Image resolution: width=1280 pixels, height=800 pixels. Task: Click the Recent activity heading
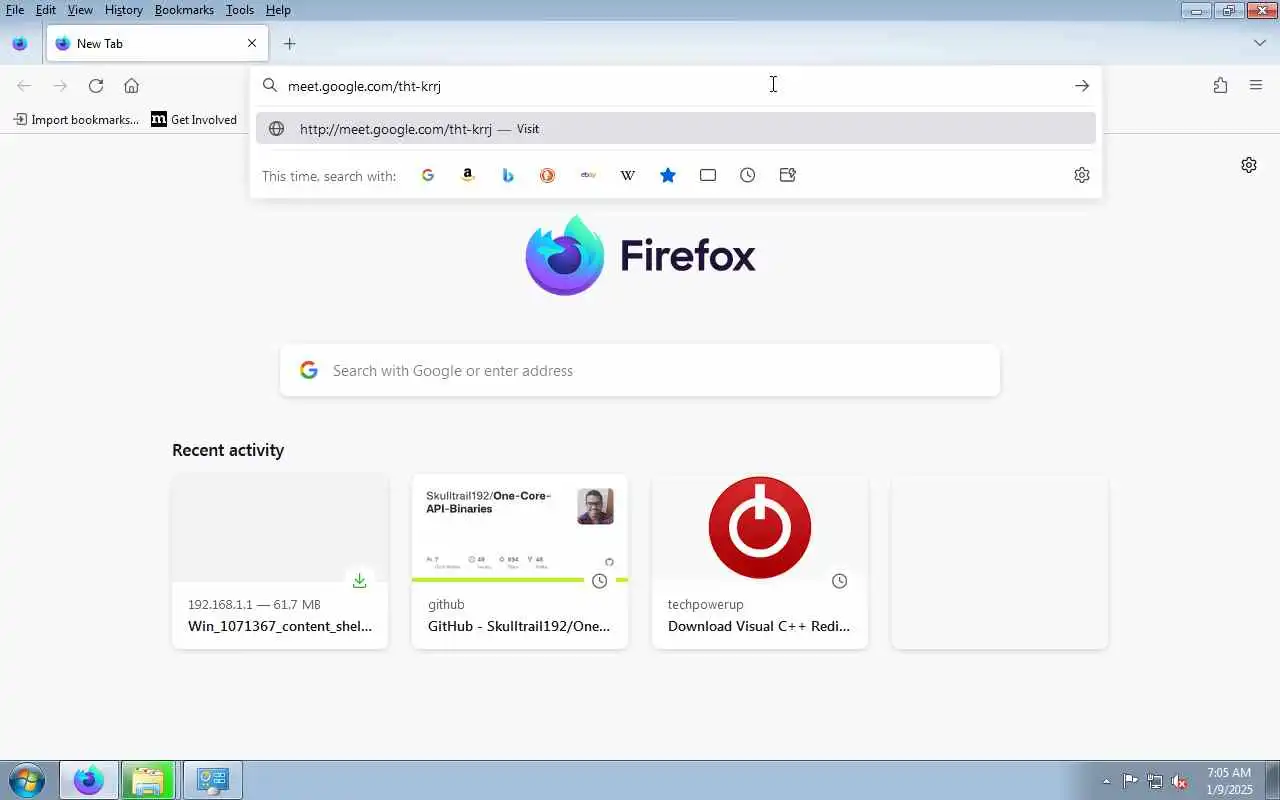point(228,450)
